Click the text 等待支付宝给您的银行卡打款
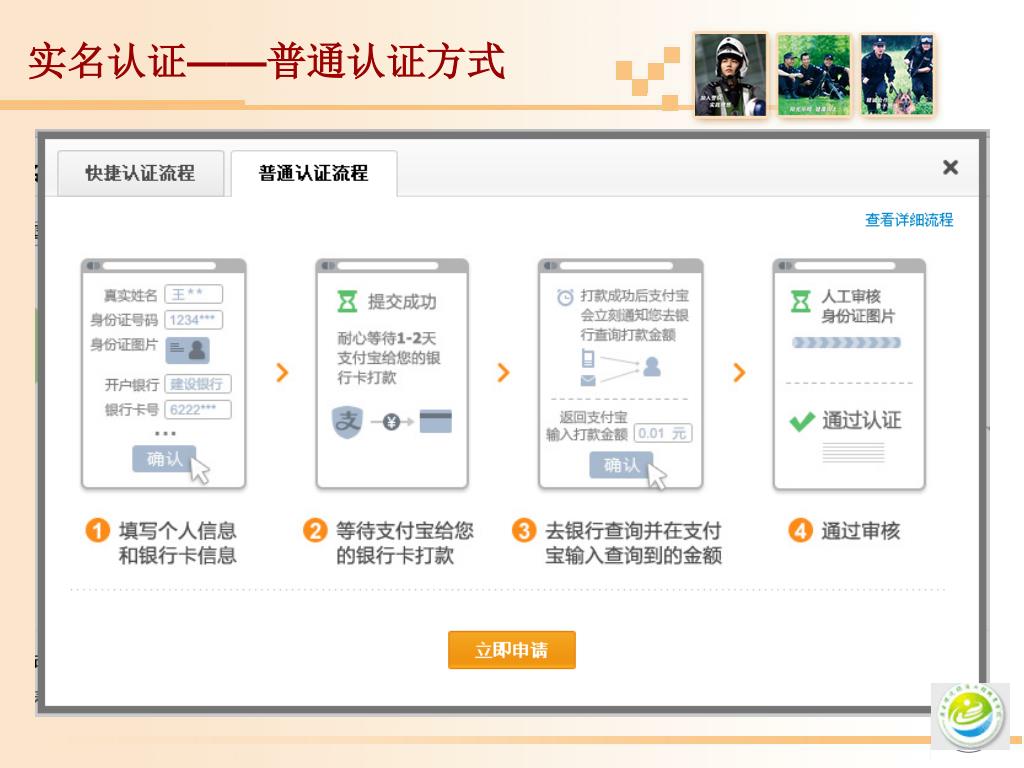1024x768 pixels. (404, 543)
